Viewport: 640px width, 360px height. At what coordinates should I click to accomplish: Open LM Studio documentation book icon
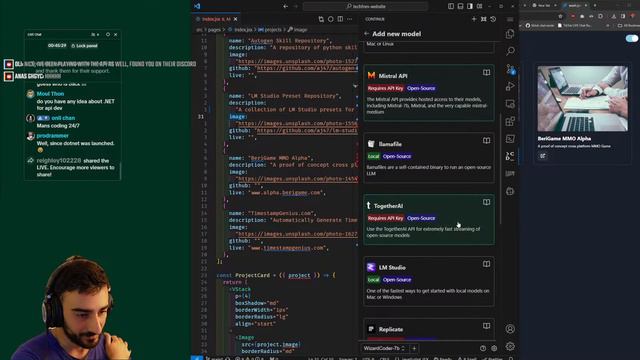(486, 264)
